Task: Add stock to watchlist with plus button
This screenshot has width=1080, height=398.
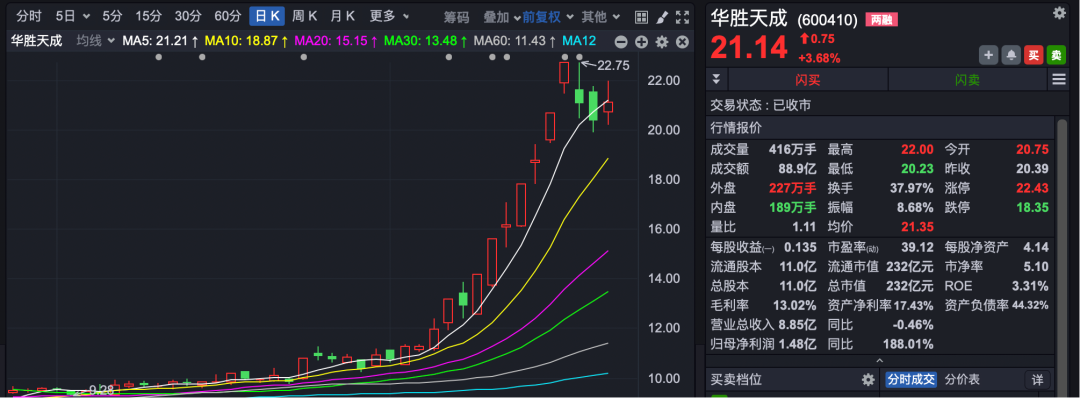Action: click(x=988, y=55)
